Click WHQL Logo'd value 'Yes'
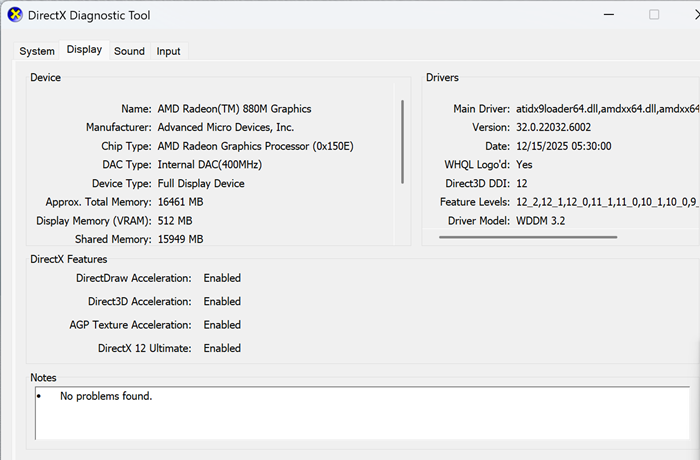Screen dimensions: 700x460 point(524,165)
